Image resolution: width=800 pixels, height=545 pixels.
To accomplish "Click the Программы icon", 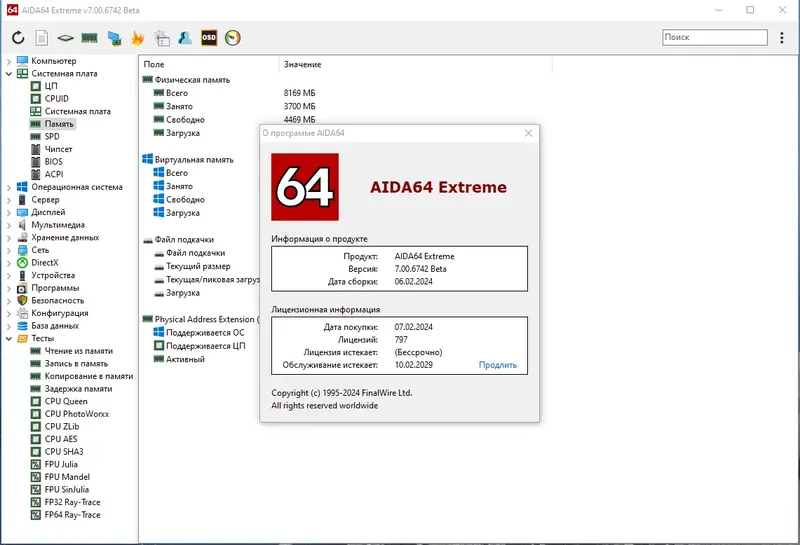I will point(22,288).
